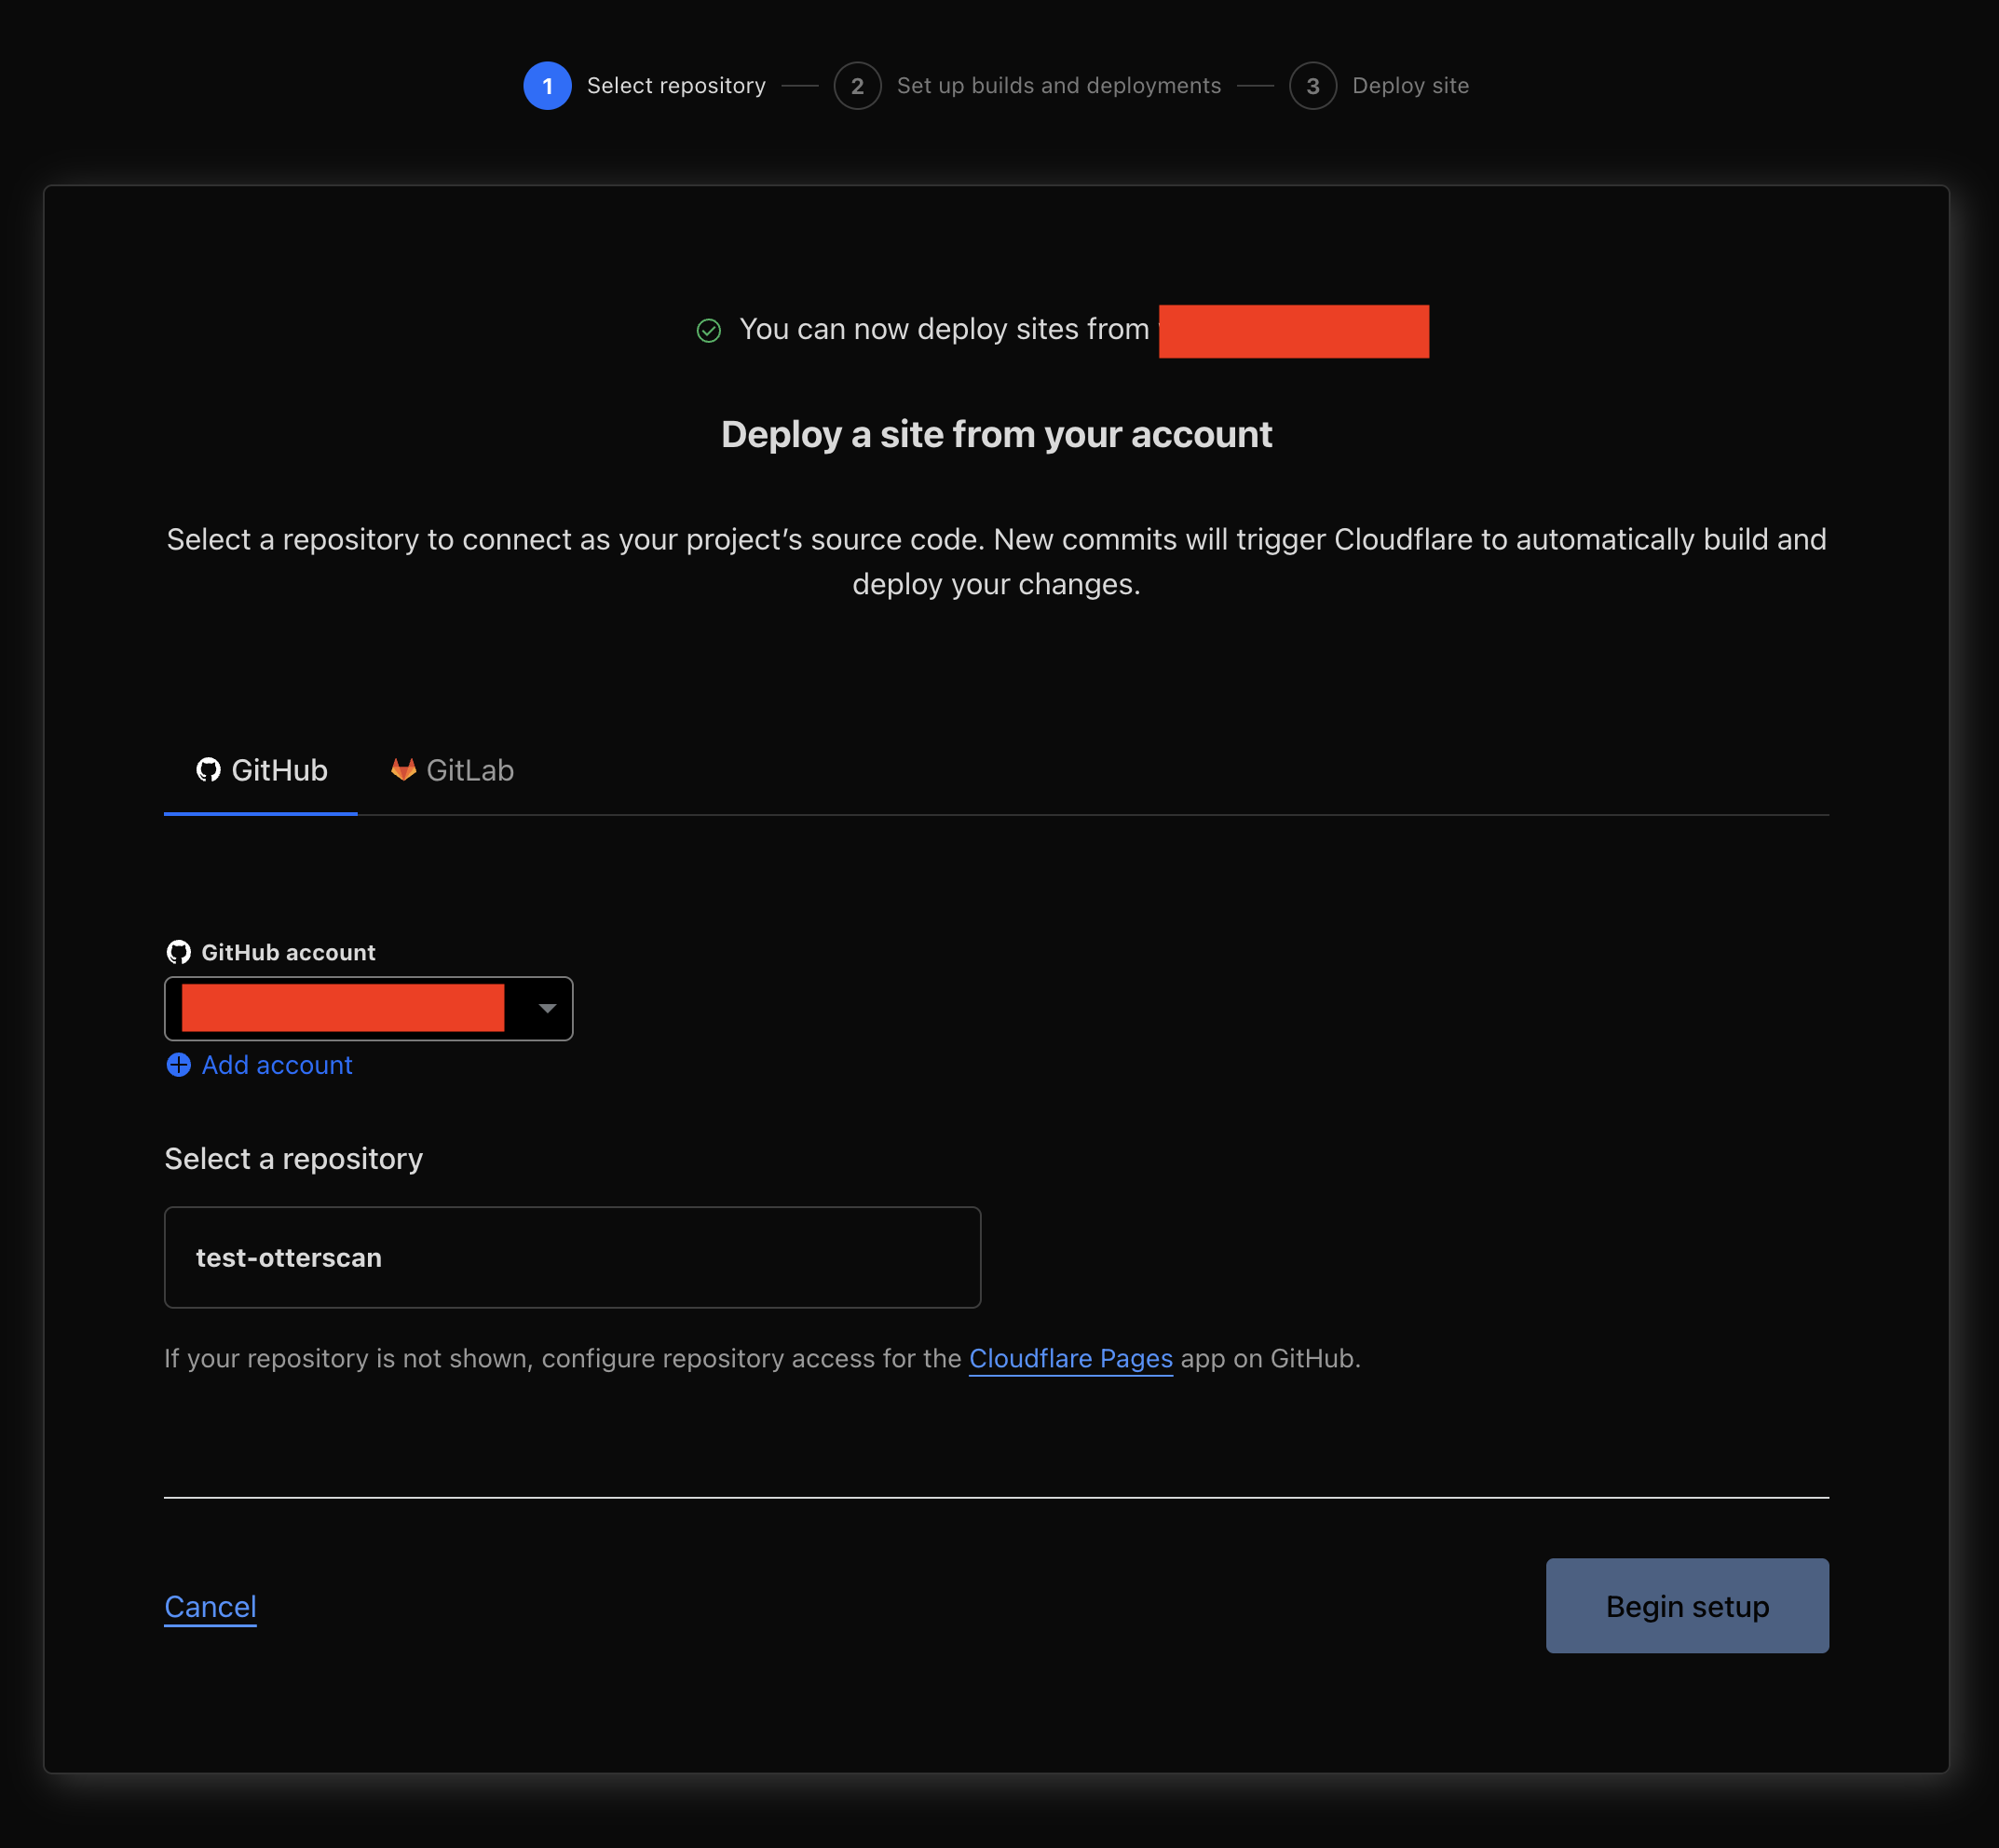Image resolution: width=1999 pixels, height=1848 pixels.
Task: Click the dropdown arrow on the account selector
Action: point(546,1008)
